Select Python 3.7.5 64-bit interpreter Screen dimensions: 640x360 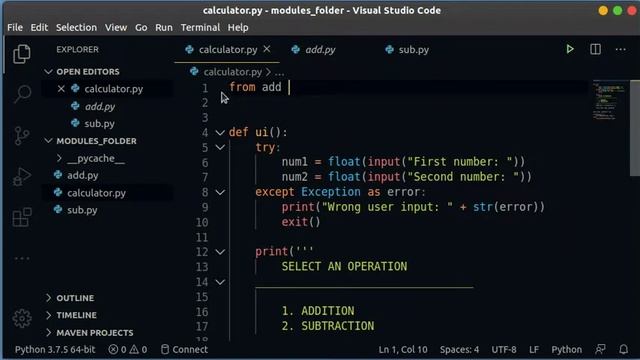point(55,349)
